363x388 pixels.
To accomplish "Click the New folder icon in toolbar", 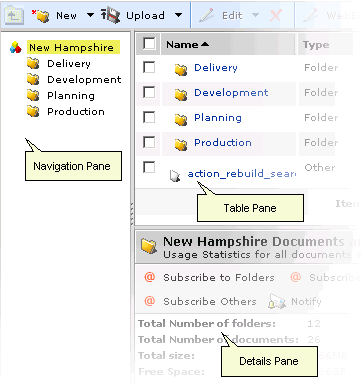I will [x=41, y=16].
